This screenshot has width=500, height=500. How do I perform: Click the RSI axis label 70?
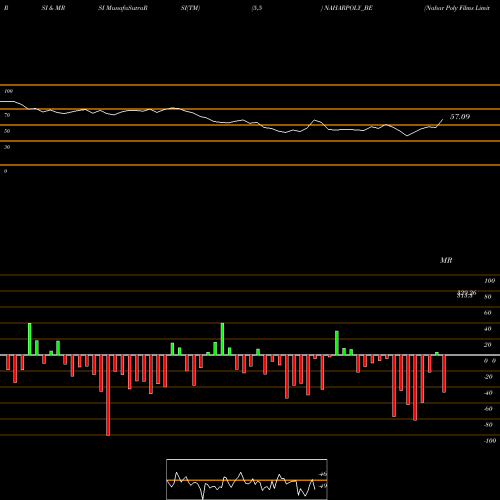(x=7, y=115)
